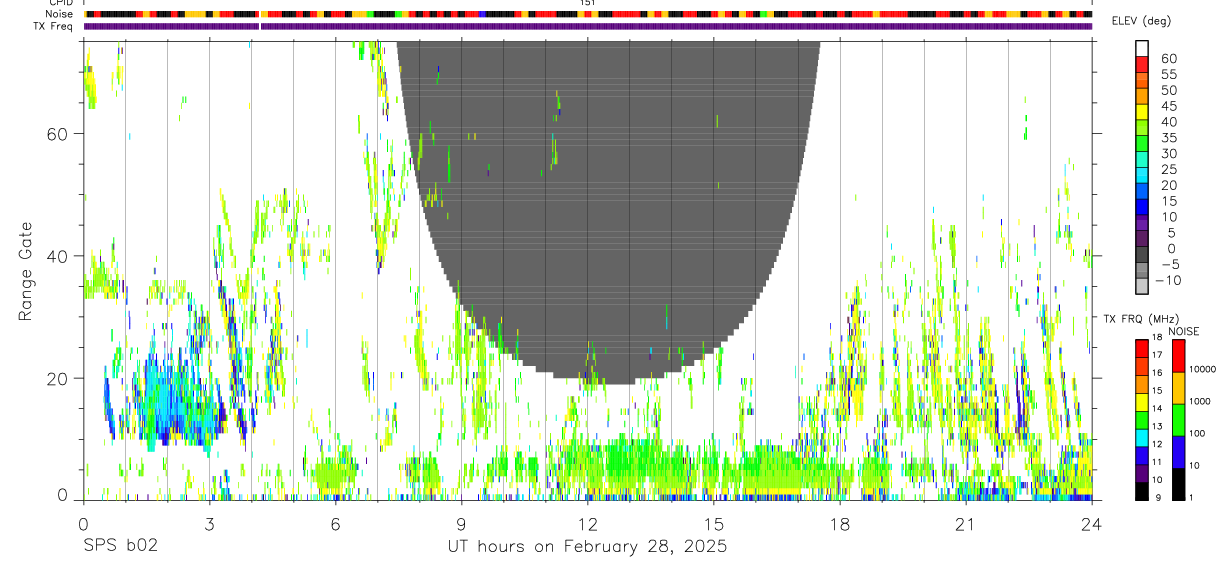Click the 'TX Freq' row label at top left
Image resolution: width=1228 pixels, height=567 pixels.
pos(55,26)
